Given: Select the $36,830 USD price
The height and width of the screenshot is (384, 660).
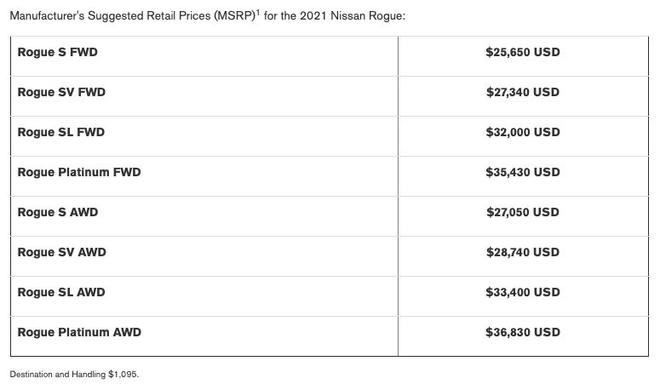Looking at the screenshot, I should pos(523,332).
